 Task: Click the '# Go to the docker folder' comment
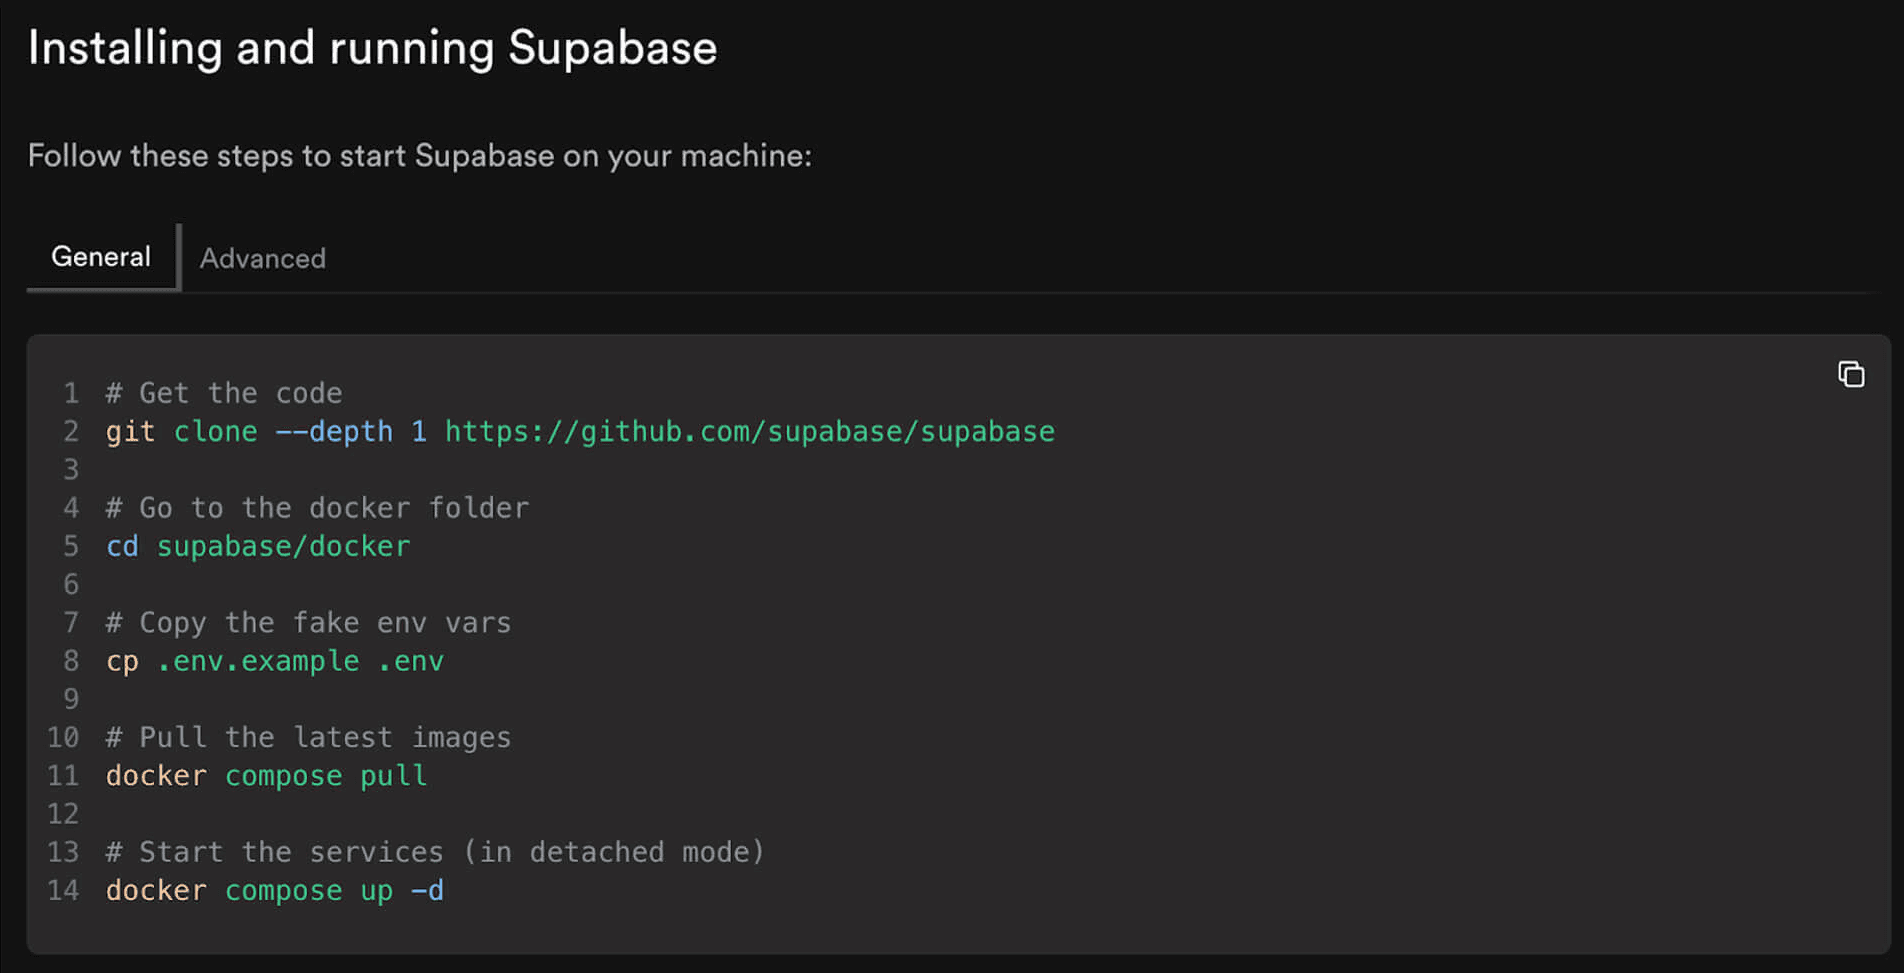tap(317, 508)
